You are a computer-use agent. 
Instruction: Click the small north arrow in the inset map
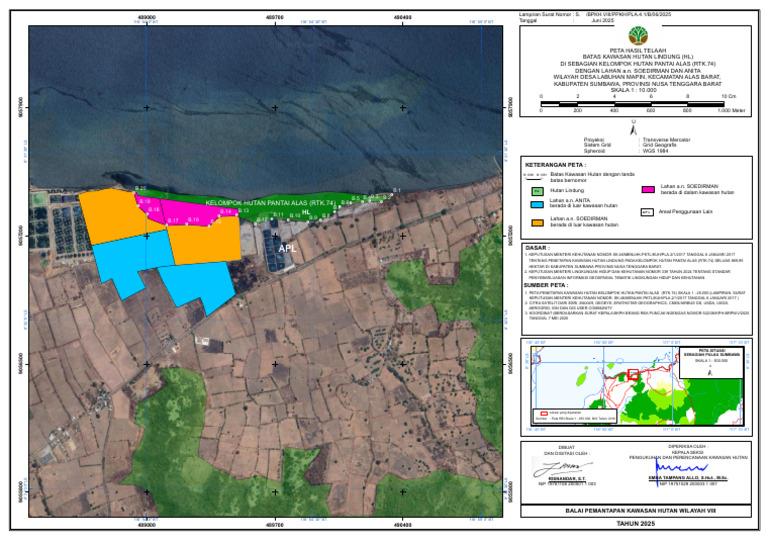click(x=710, y=372)
